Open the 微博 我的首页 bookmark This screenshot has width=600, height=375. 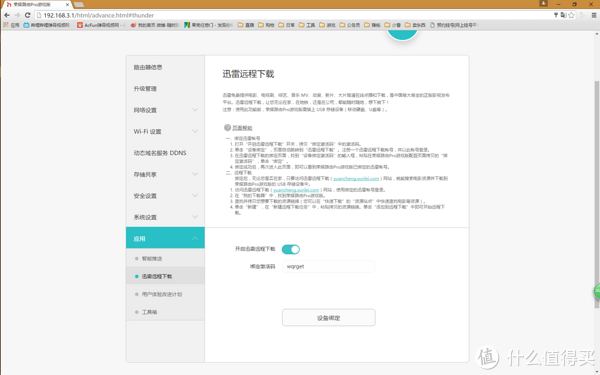click(155, 25)
